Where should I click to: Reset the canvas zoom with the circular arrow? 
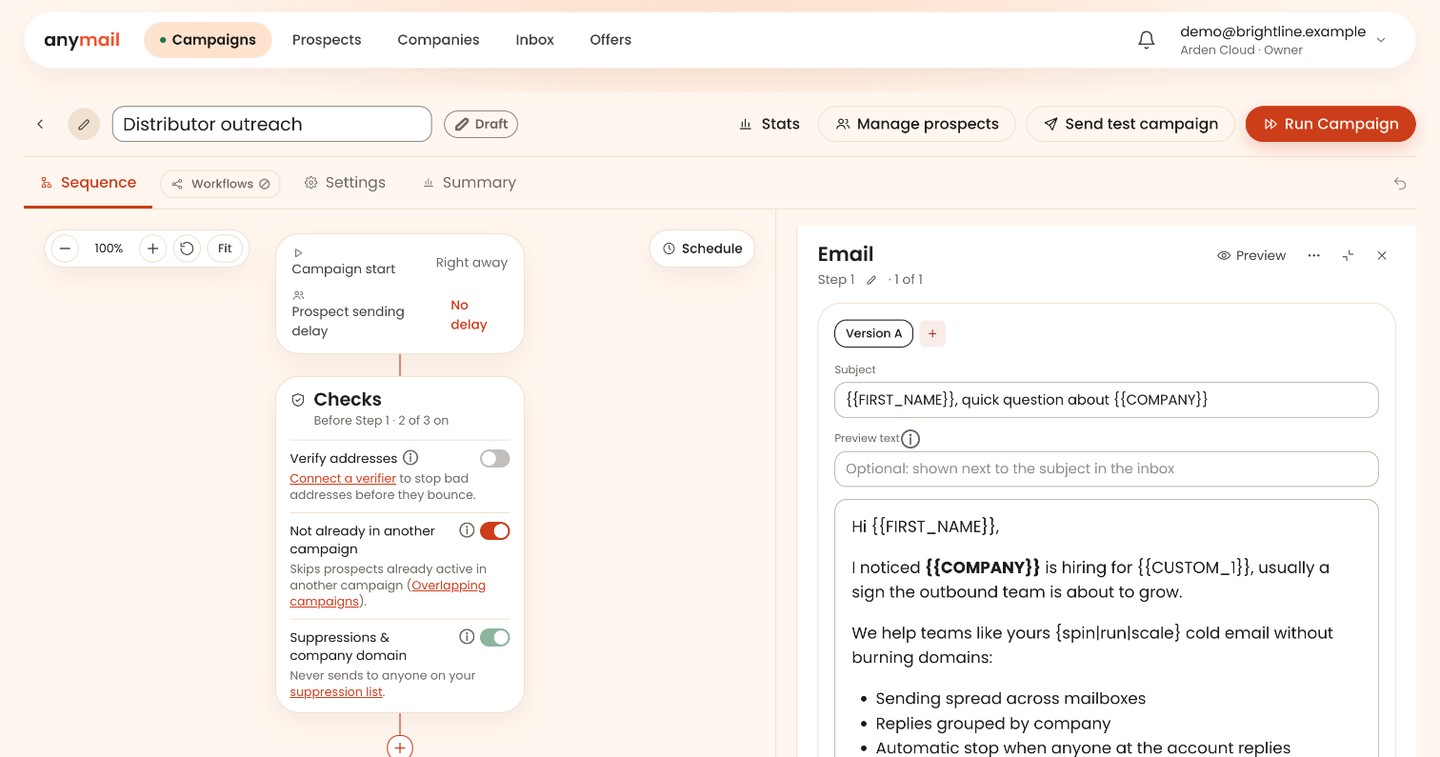(187, 248)
